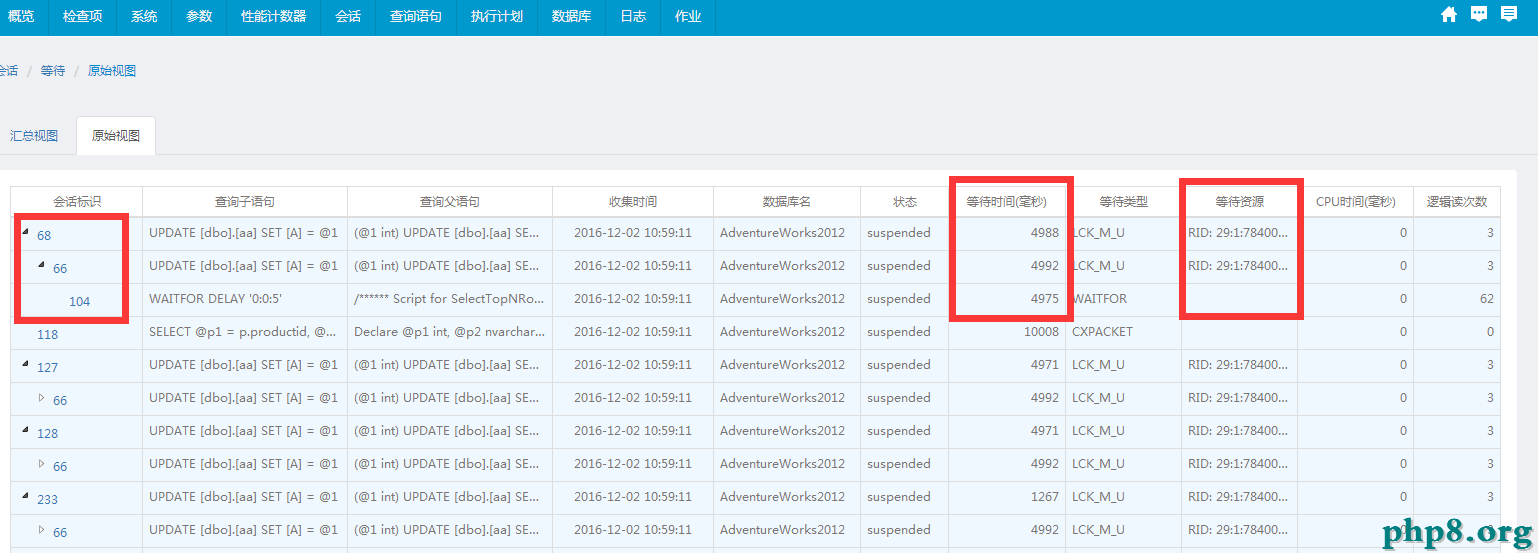Viewport: 1538px width, 553px height.
Task: Click the suspended status in session 104 row
Action: 899,299
